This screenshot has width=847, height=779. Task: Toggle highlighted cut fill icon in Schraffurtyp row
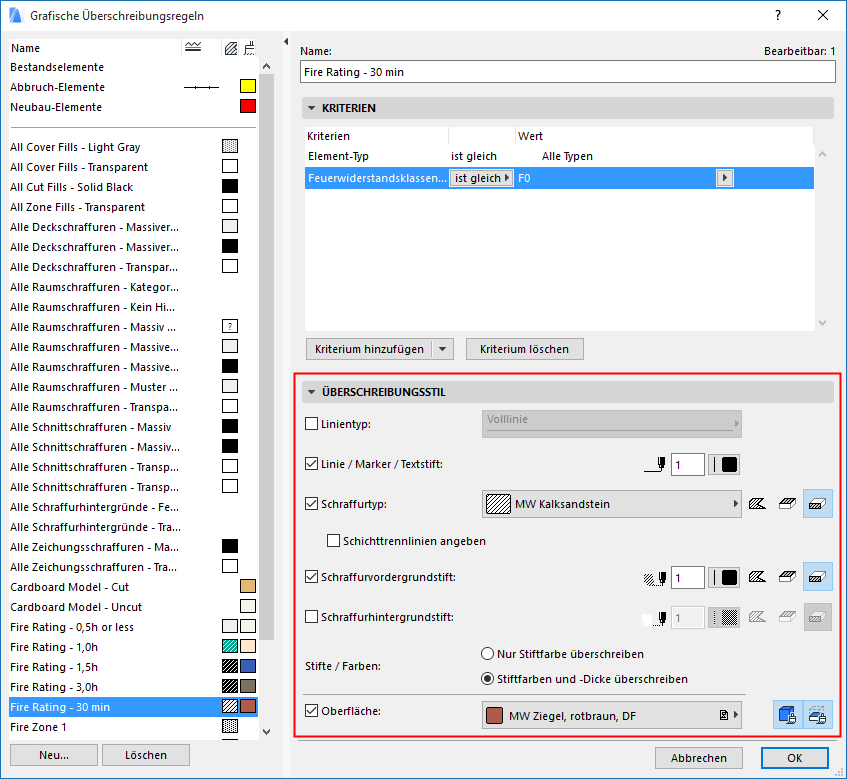coord(817,504)
